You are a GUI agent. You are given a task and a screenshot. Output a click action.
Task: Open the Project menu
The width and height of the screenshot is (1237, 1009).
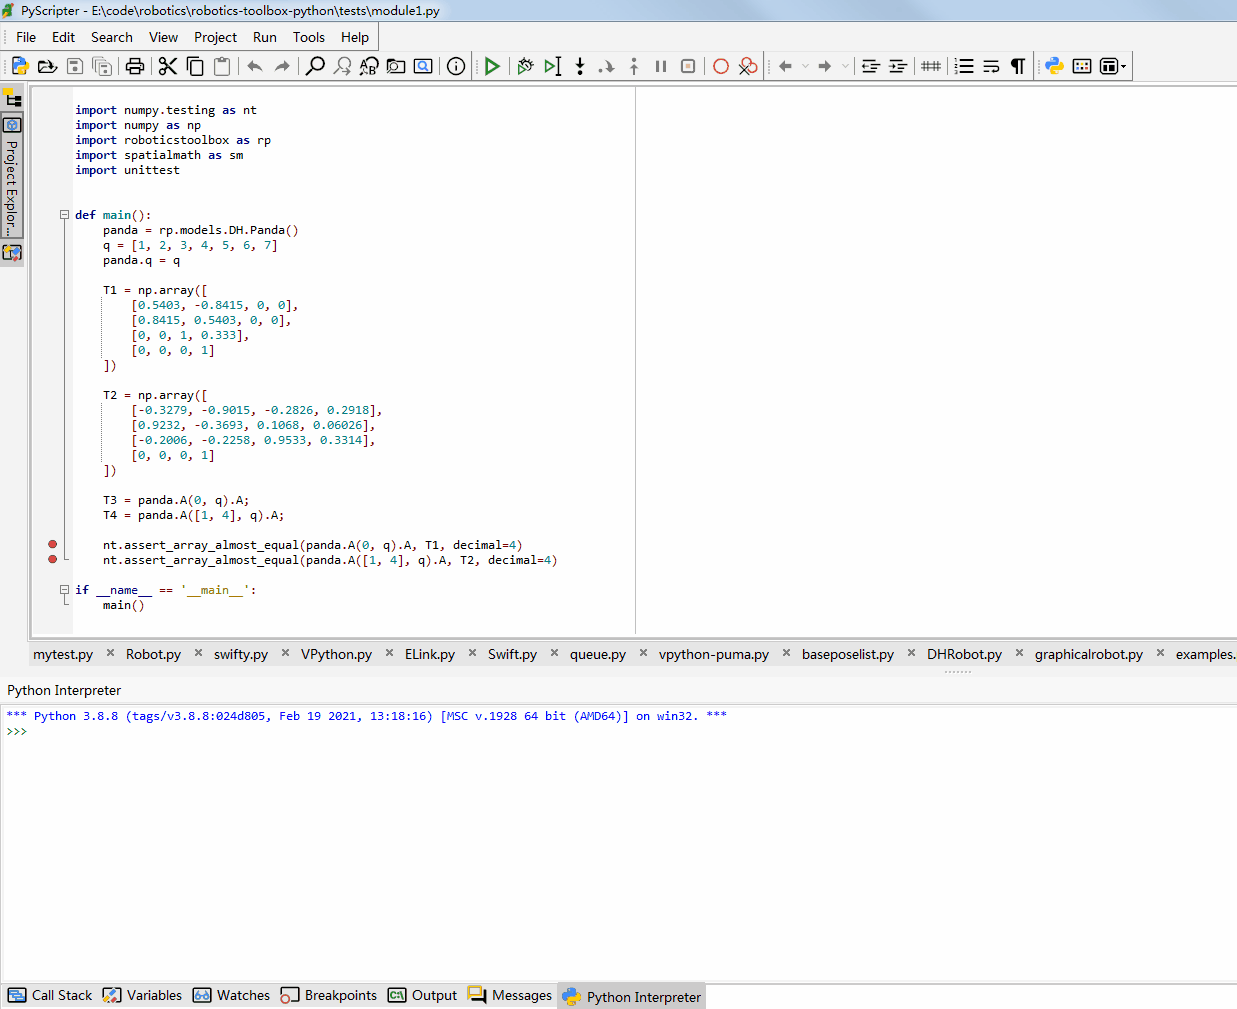tap(215, 37)
